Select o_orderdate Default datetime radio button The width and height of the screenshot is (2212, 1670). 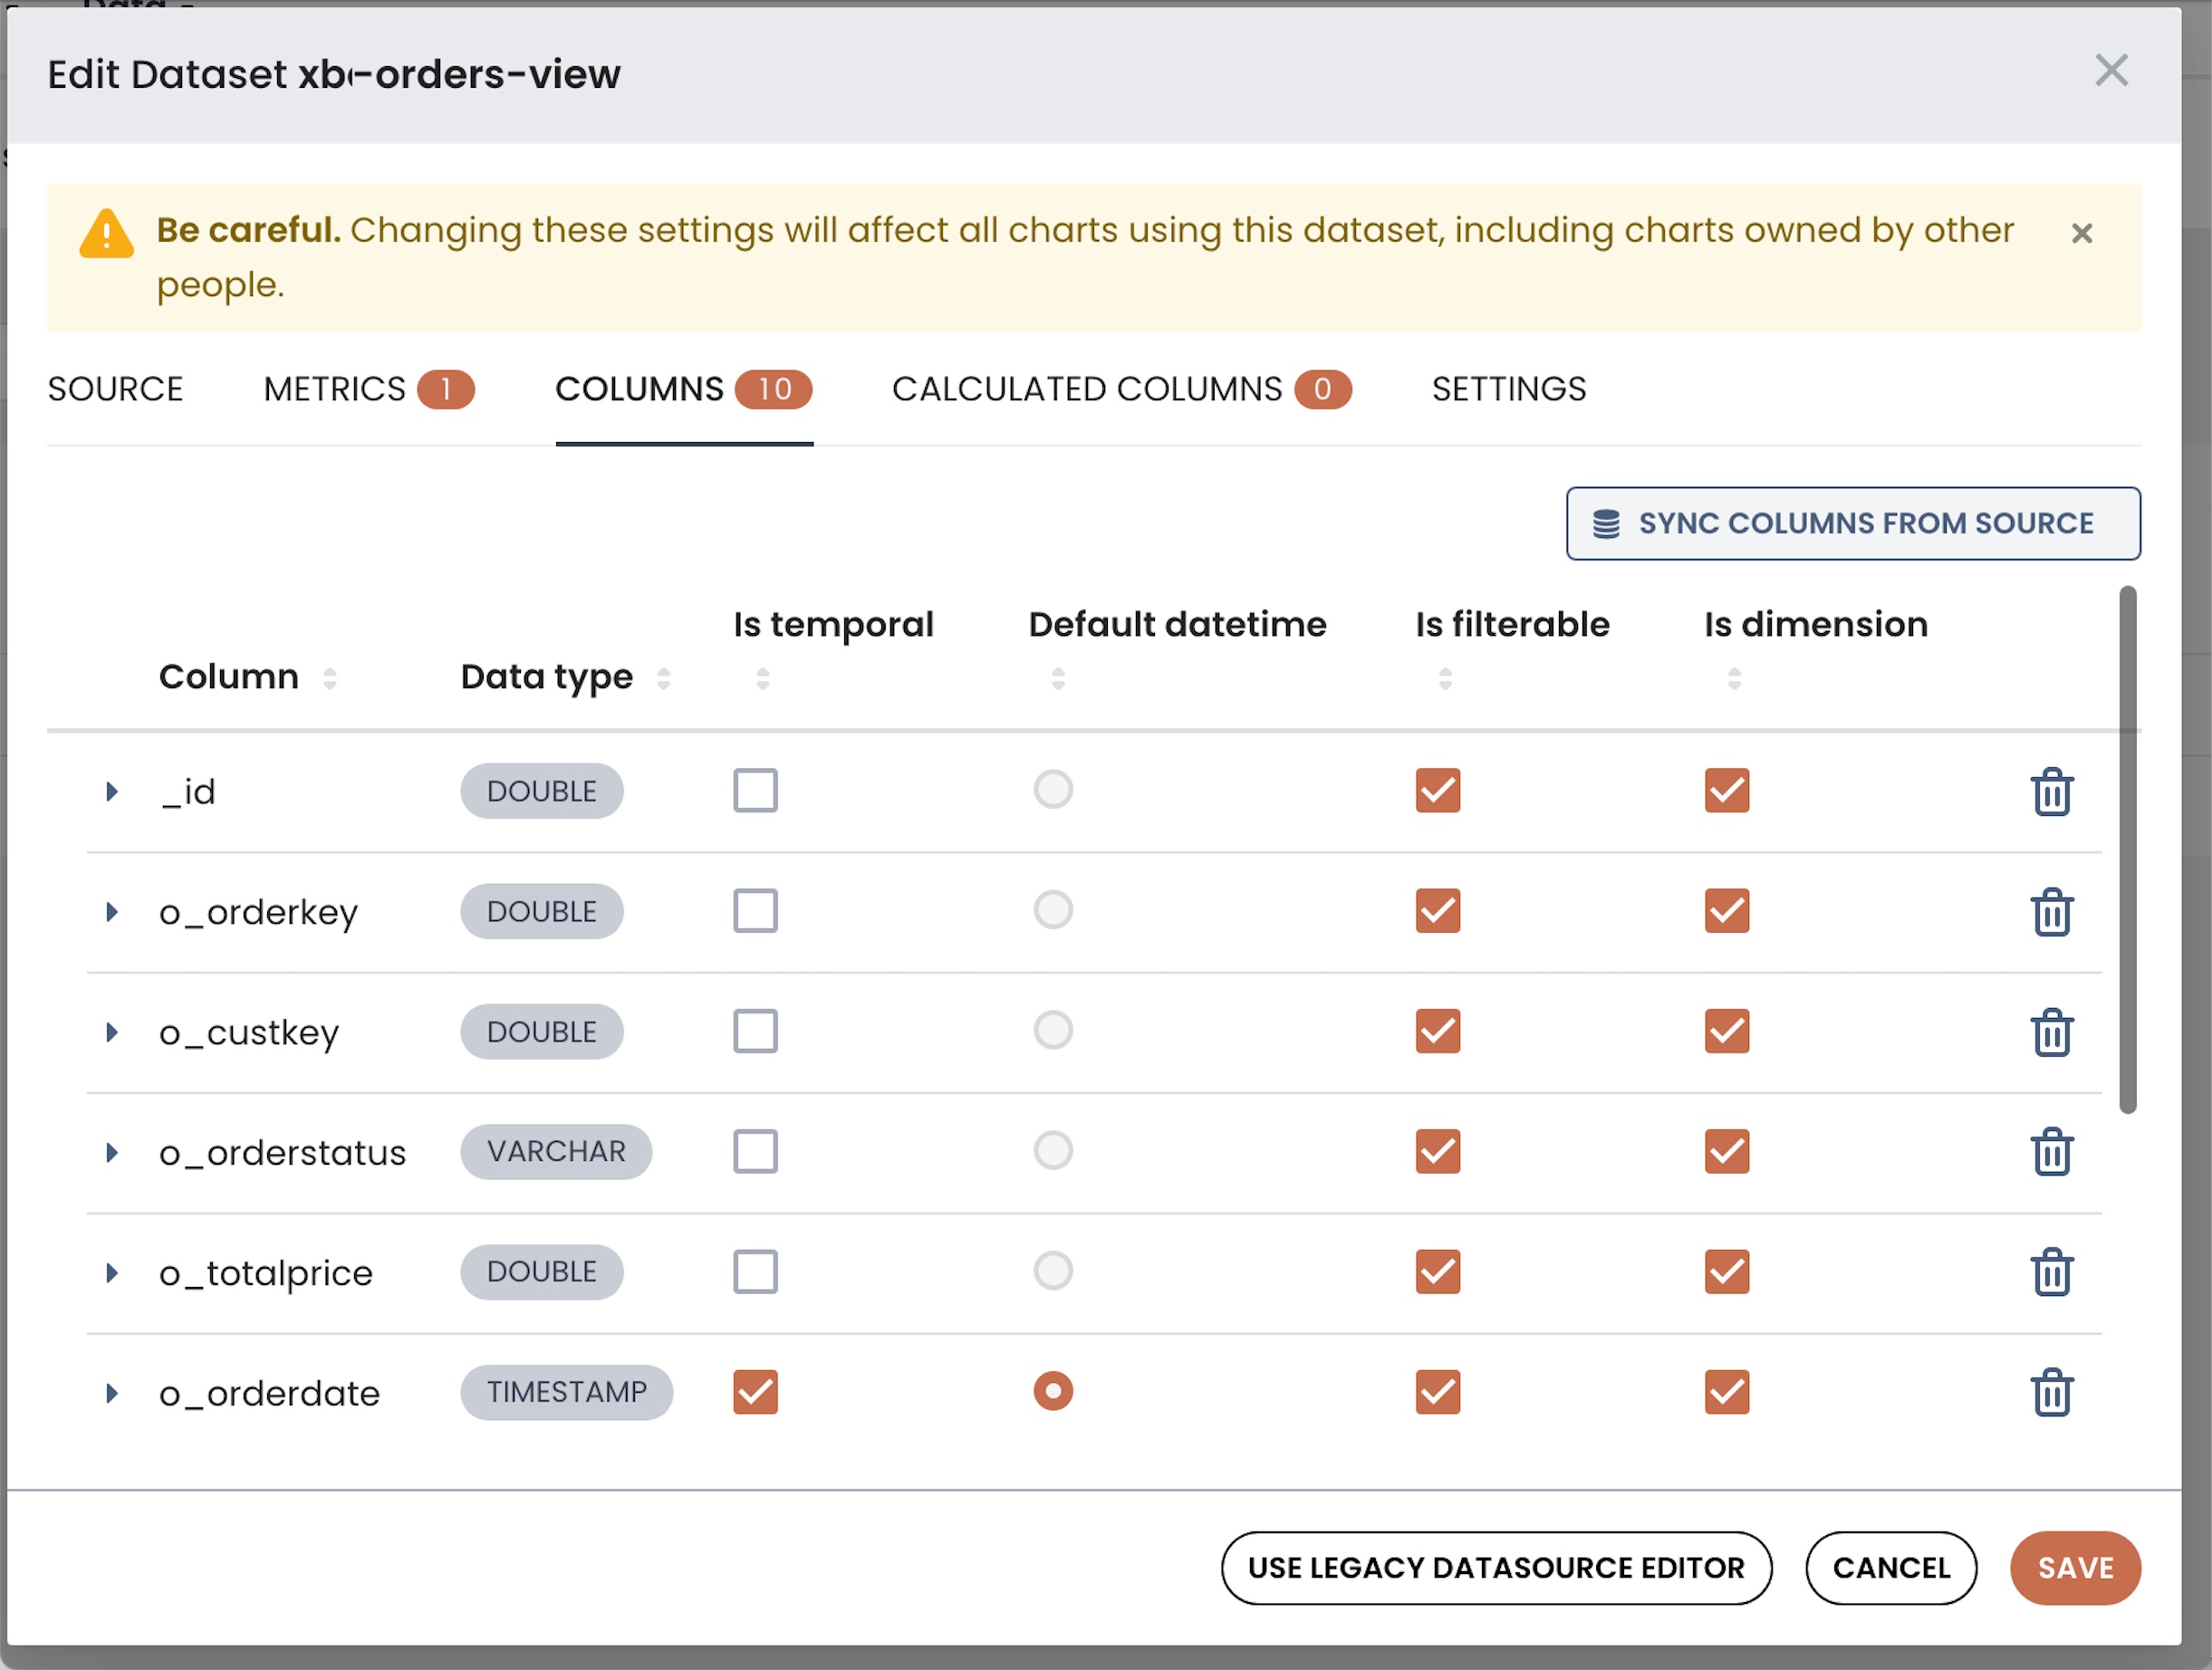click(1053, 1391)
